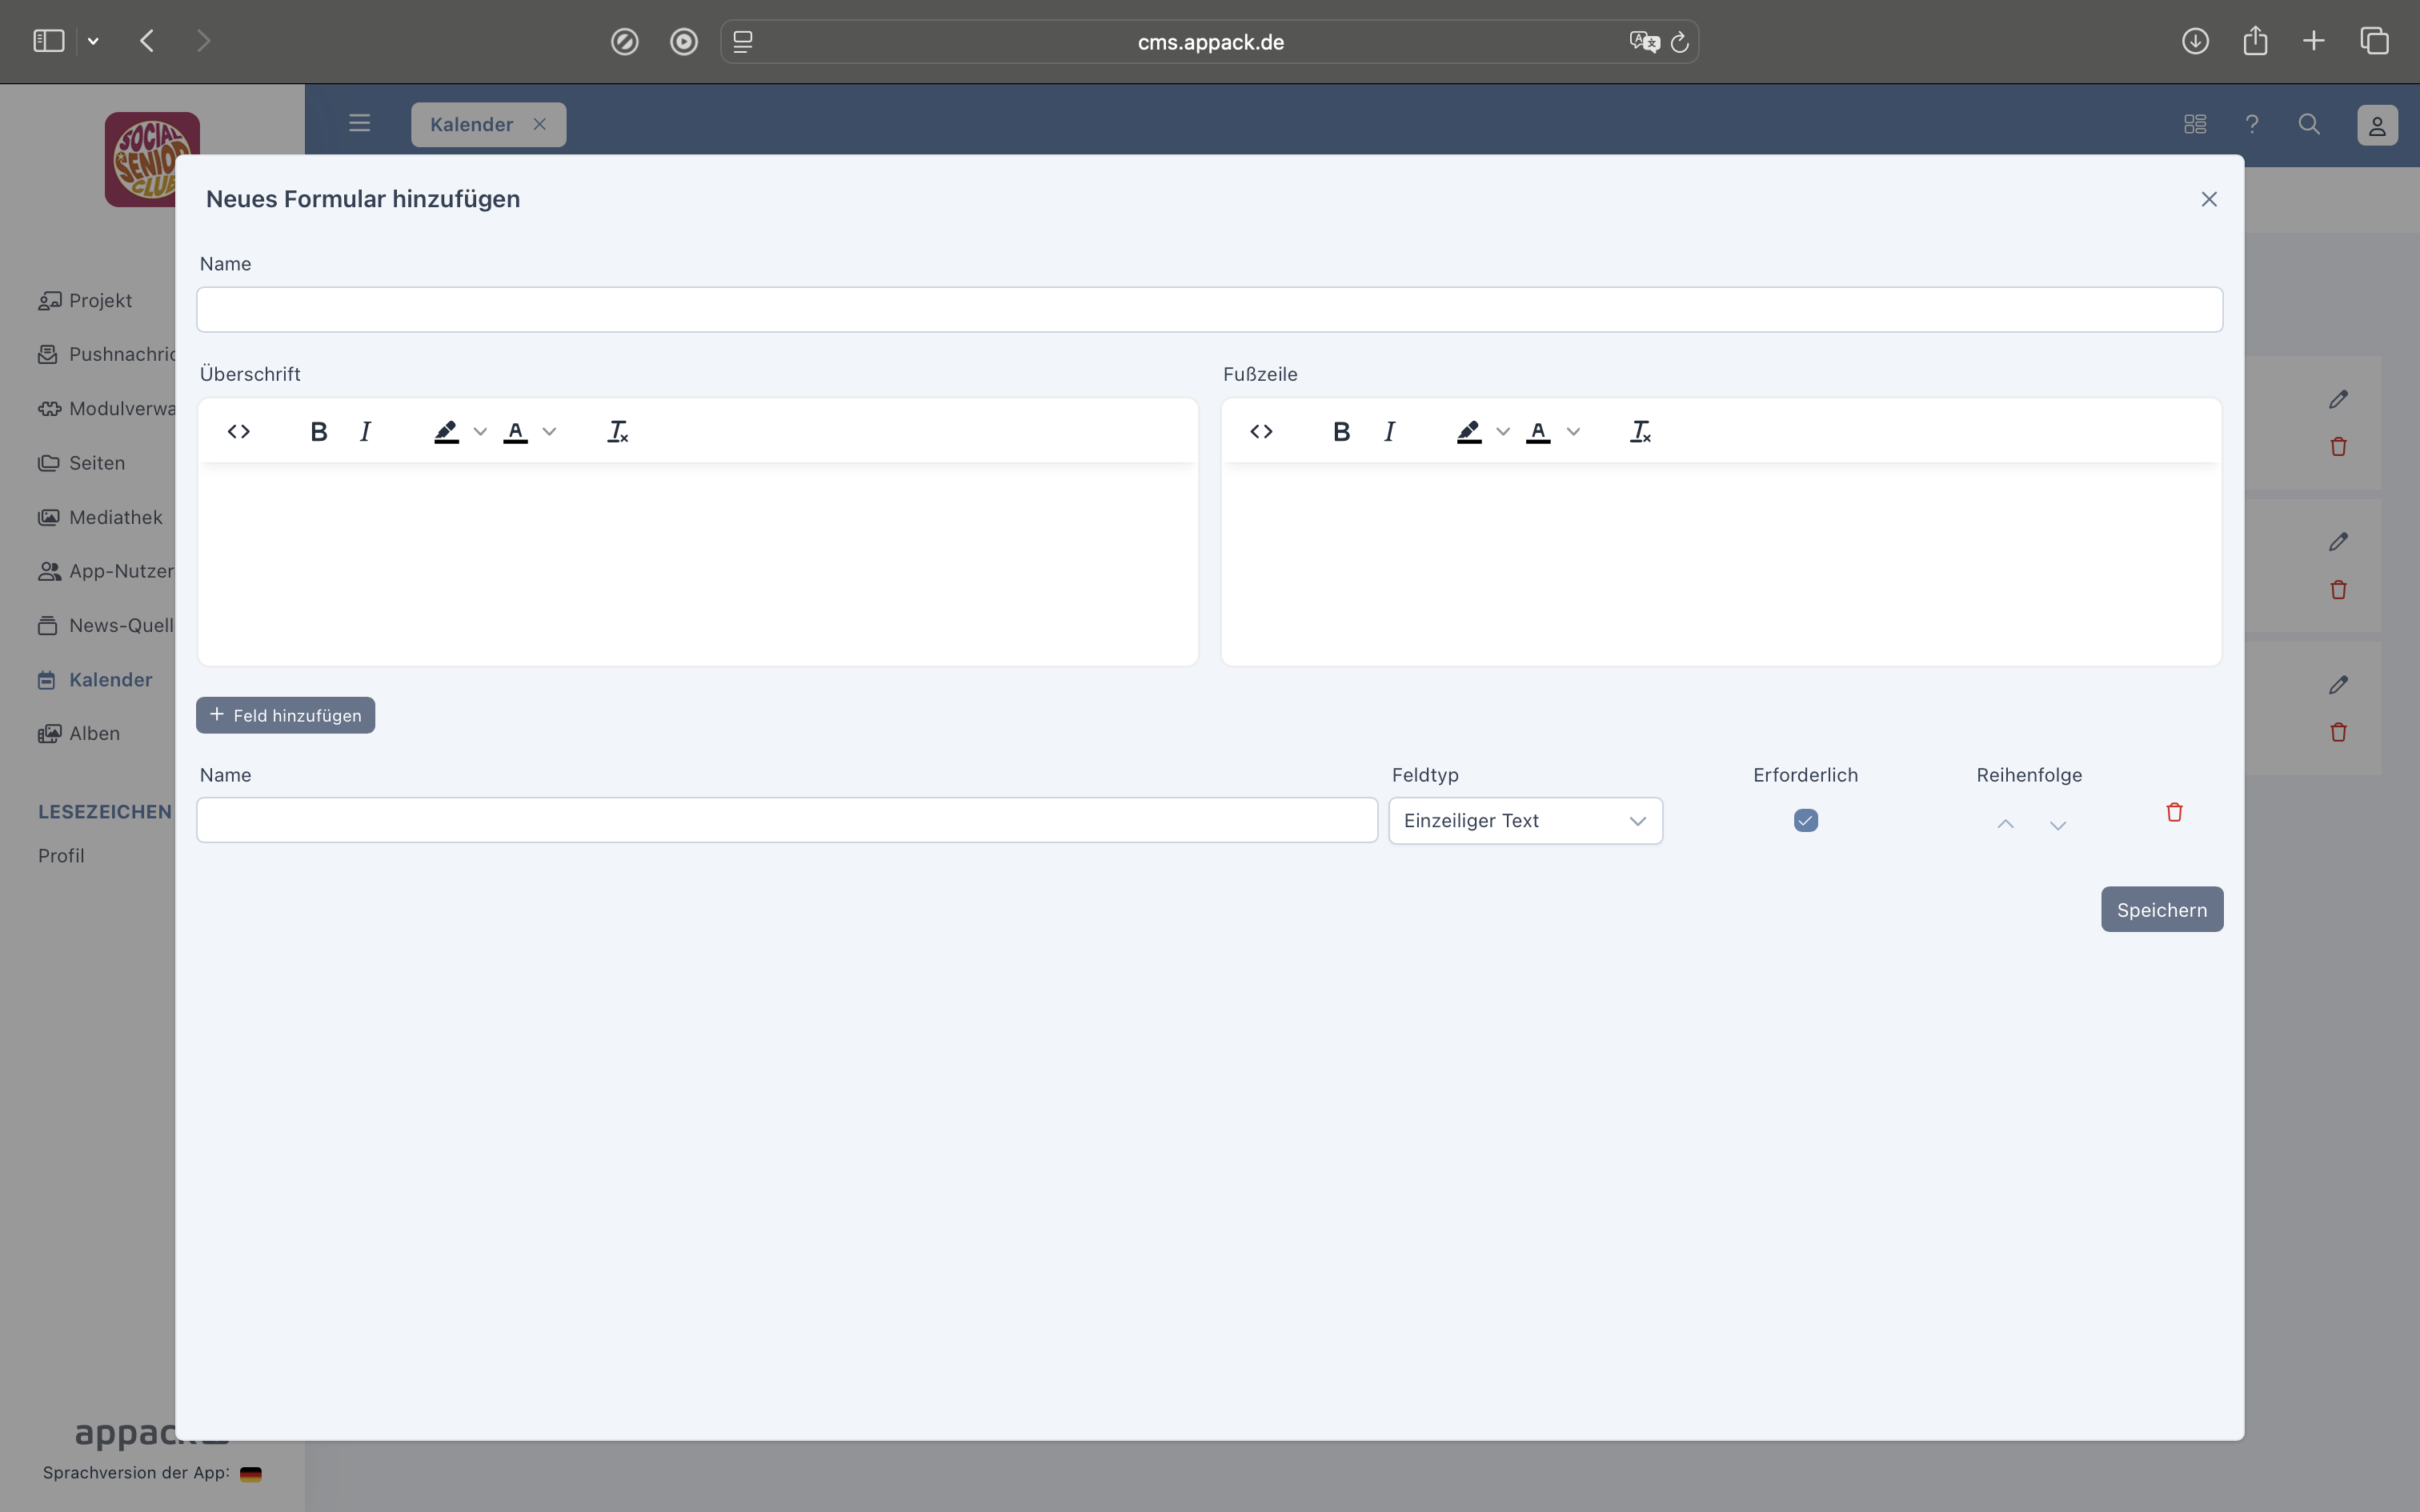
Task: Uncheck the Erforderlich checkbox
Action: (1805, 820)
